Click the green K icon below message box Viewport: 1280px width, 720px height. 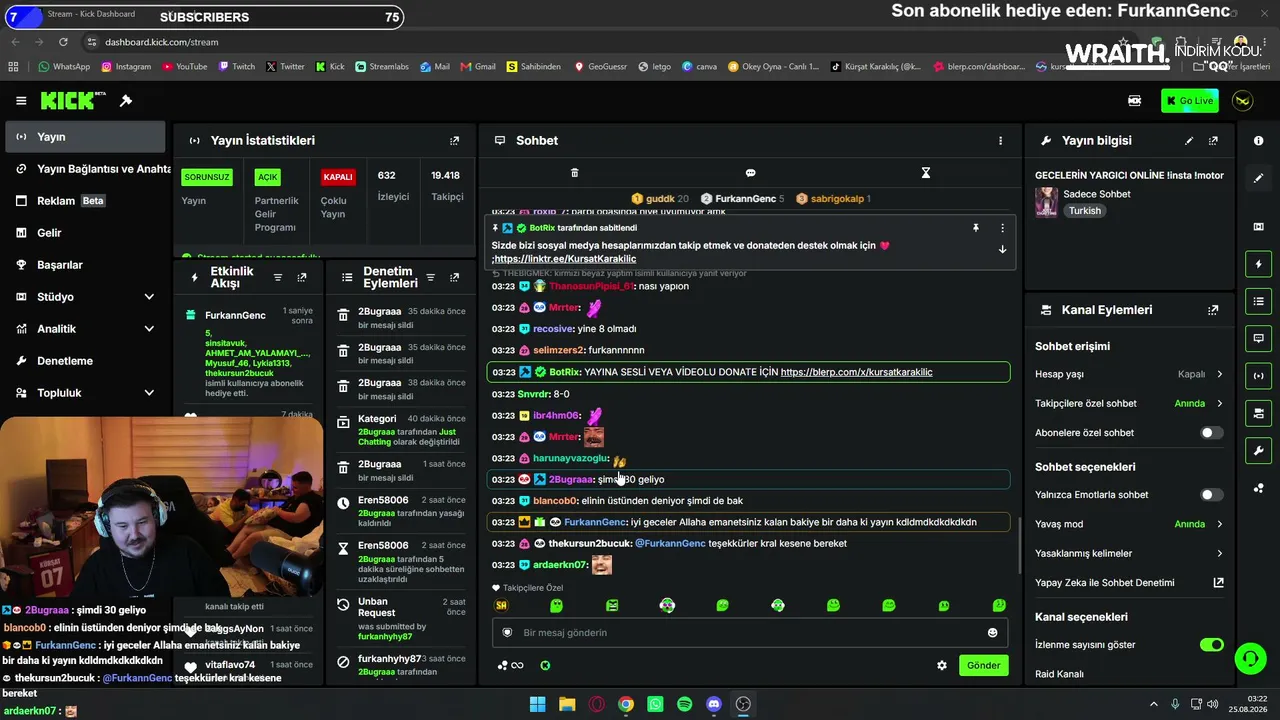[545, 665]
